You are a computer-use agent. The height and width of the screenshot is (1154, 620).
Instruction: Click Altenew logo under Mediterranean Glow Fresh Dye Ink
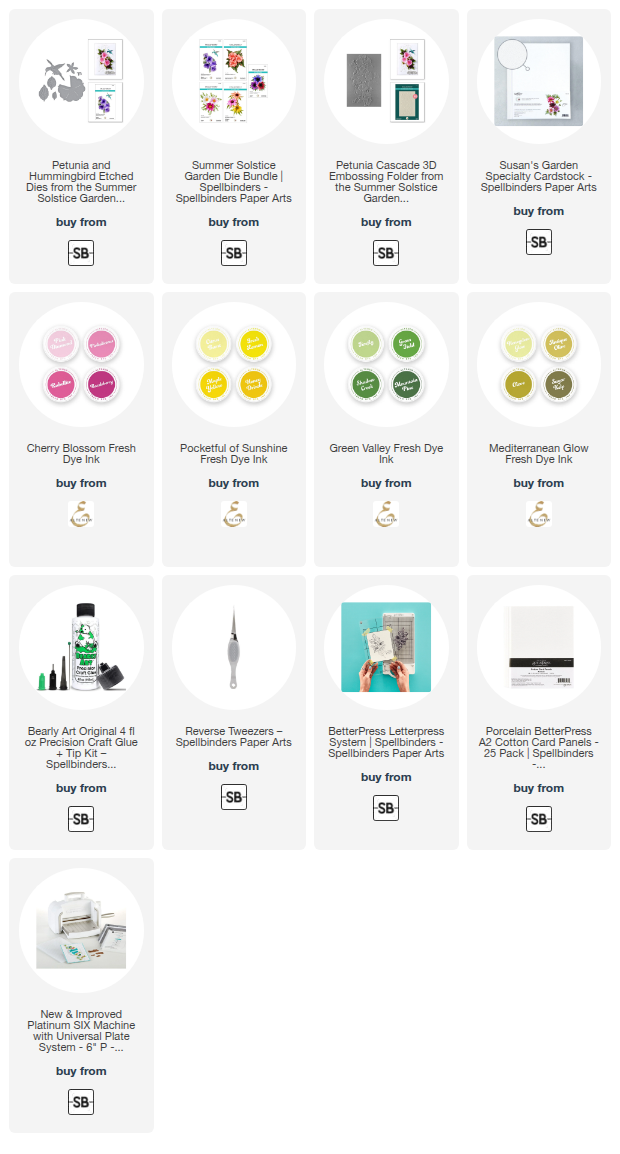point(538,514)
